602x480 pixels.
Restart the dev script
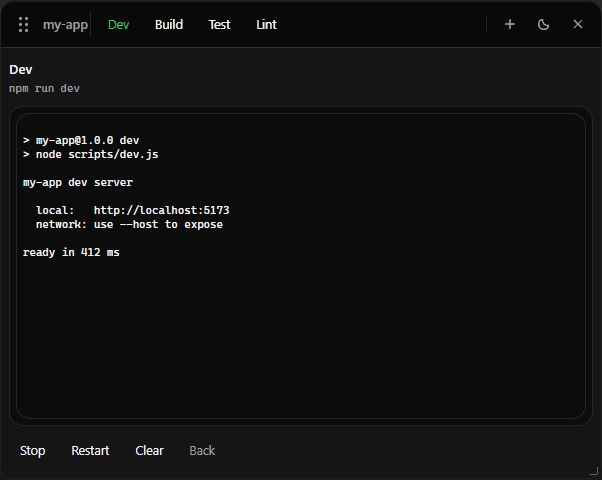(x=90, y=450)
